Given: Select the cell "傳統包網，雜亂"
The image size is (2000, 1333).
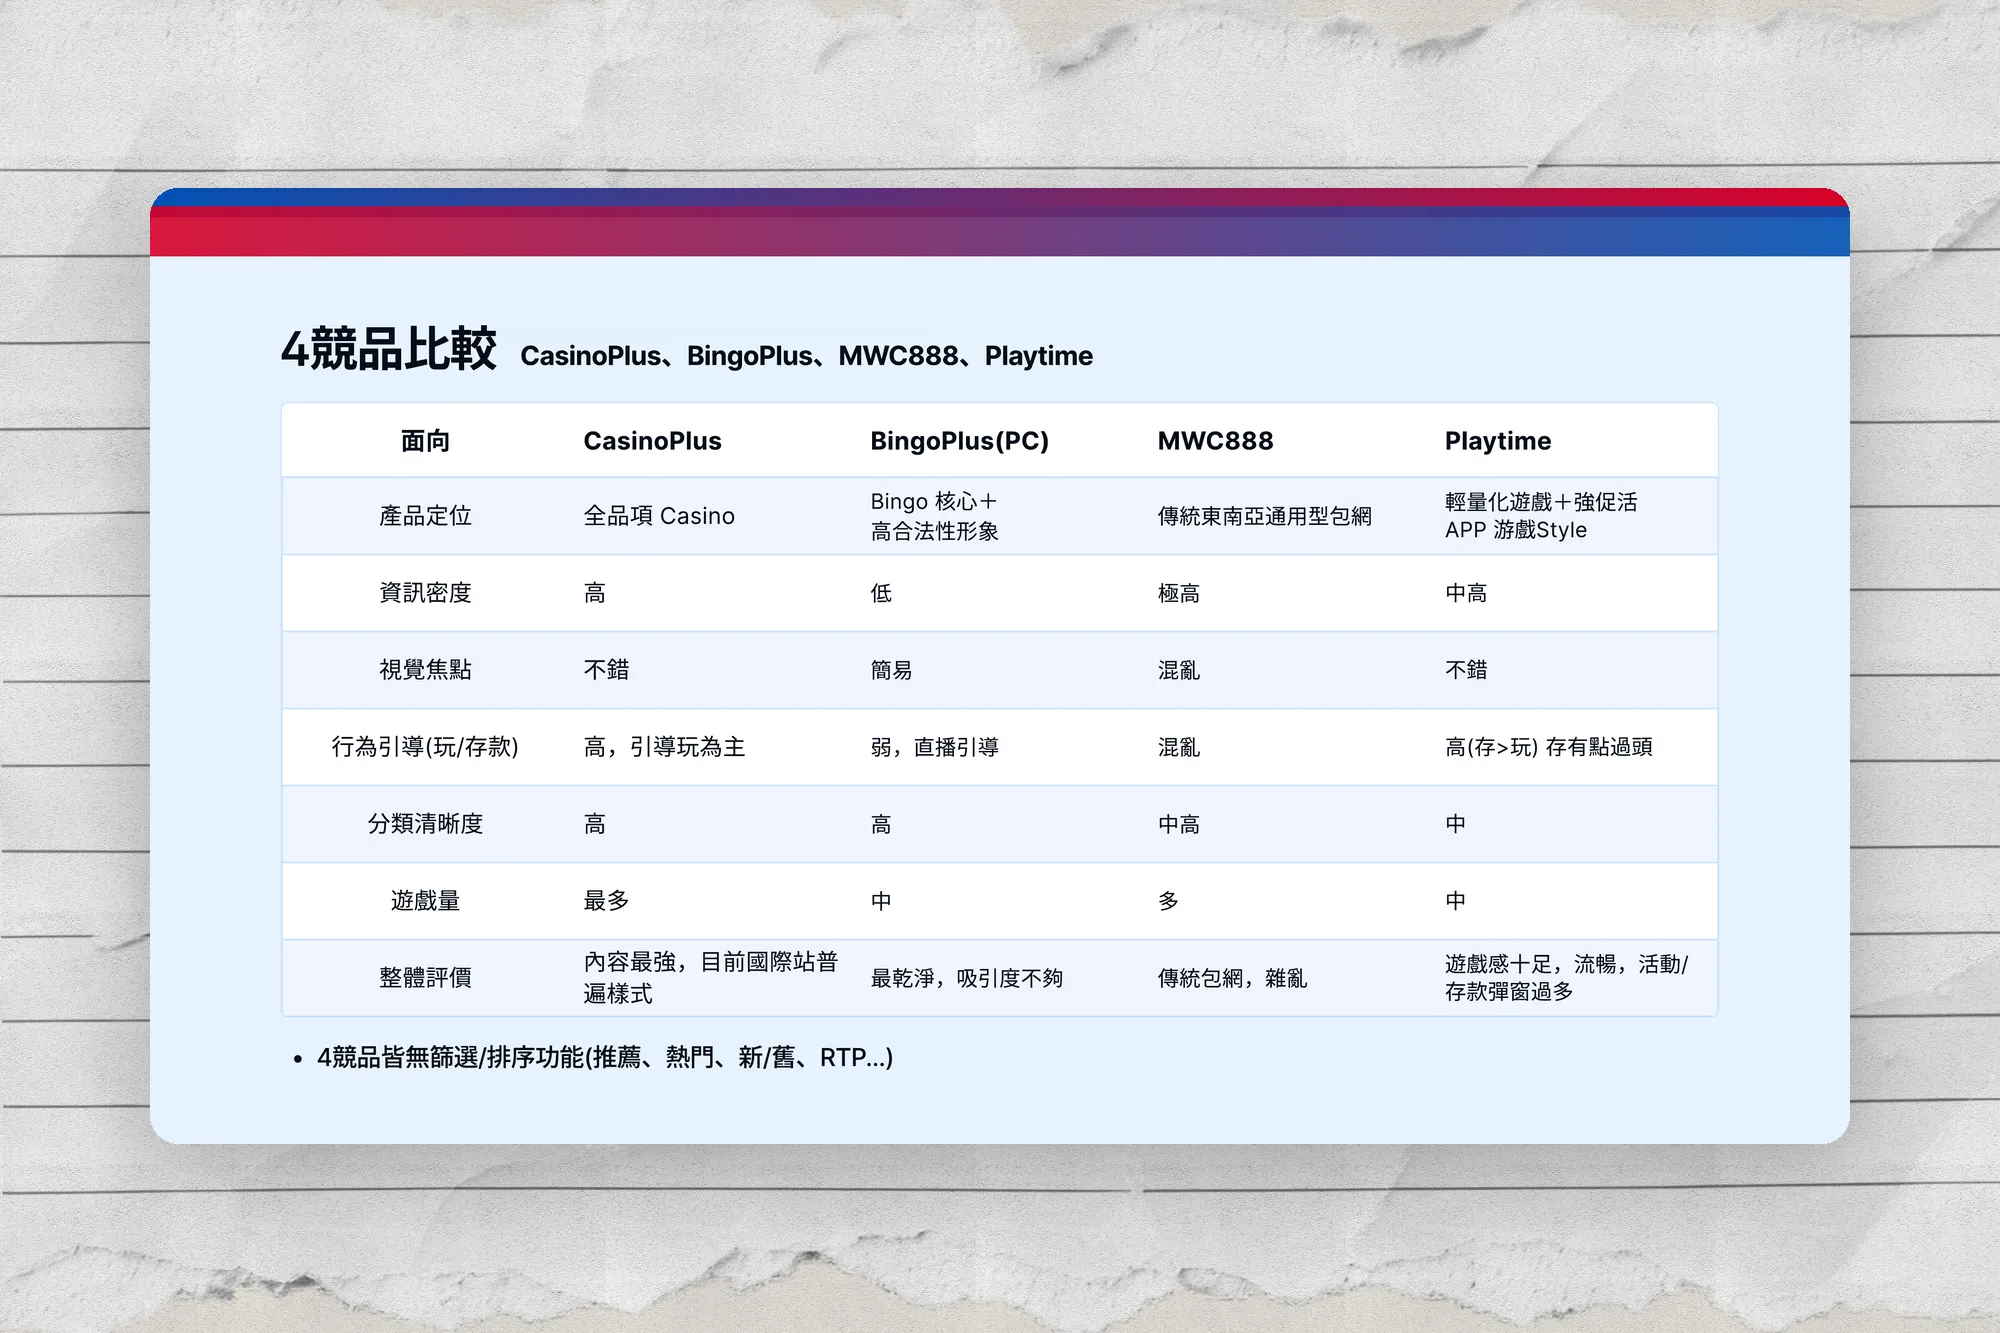Looking at the screenshot, I should click(x=1232, y=978).
